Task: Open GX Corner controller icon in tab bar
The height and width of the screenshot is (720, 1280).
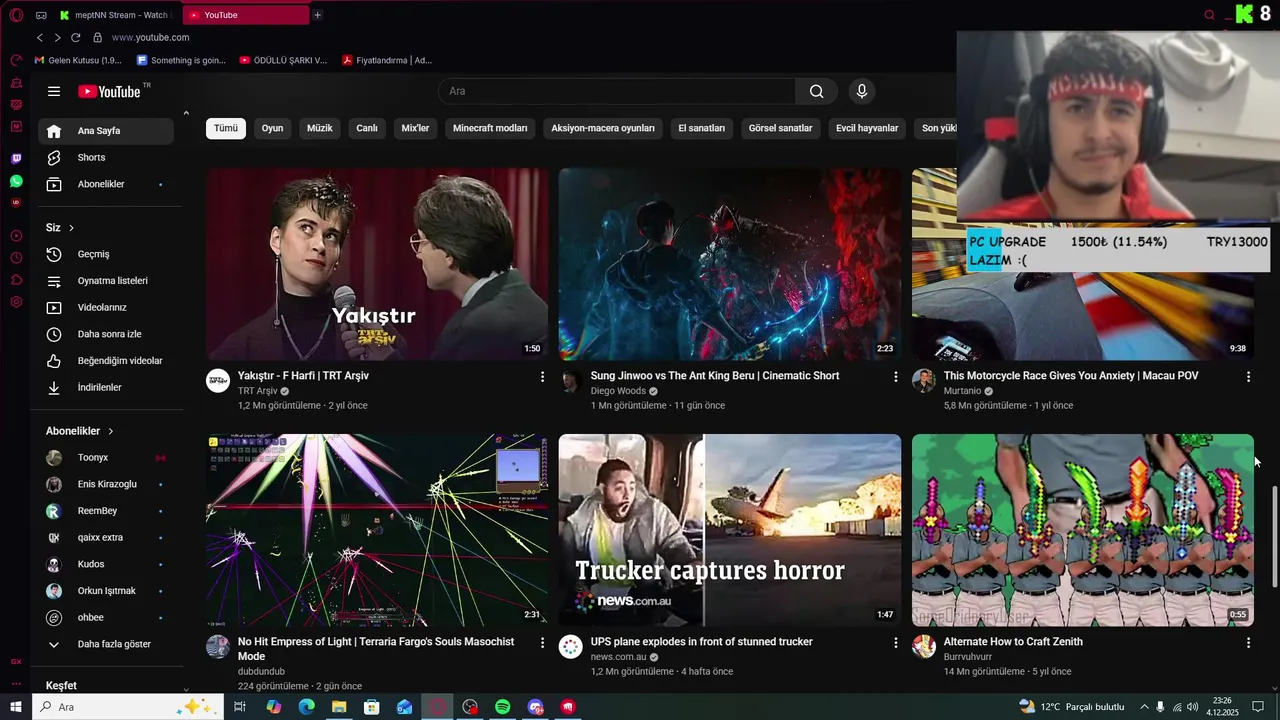Action: [x=41, y=15]
